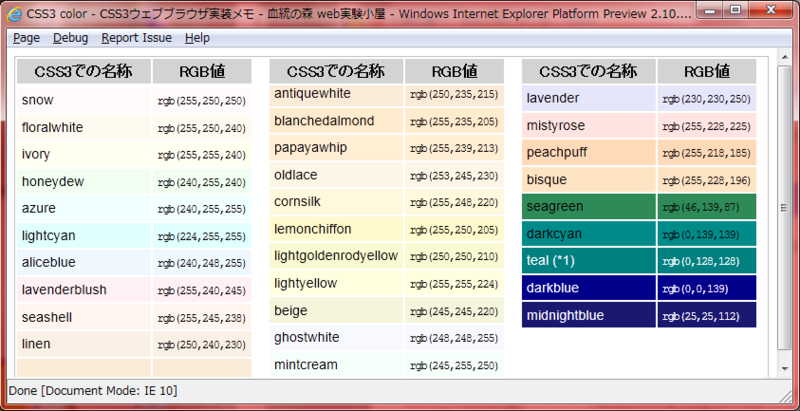Click the mintcream color name
Screen dimensions: 800x411
[306, 365]
